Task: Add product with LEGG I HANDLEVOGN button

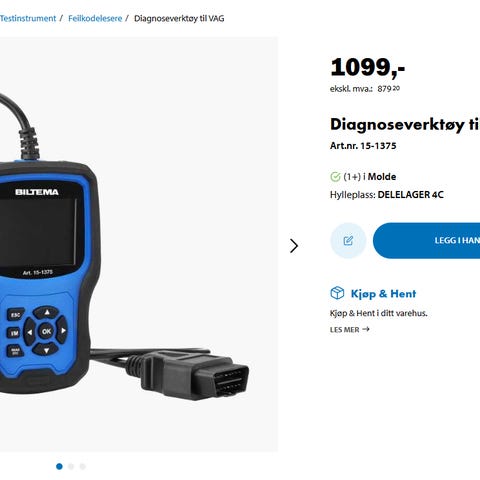Action: tap(426, 240)
